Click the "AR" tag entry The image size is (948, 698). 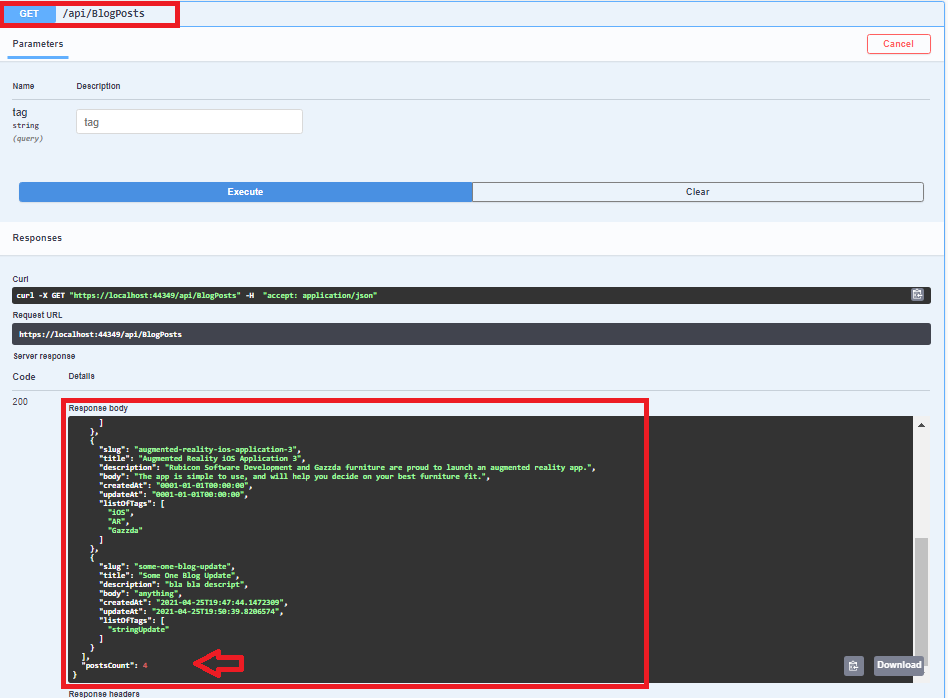pyautogui.click(x=118, y=521)
